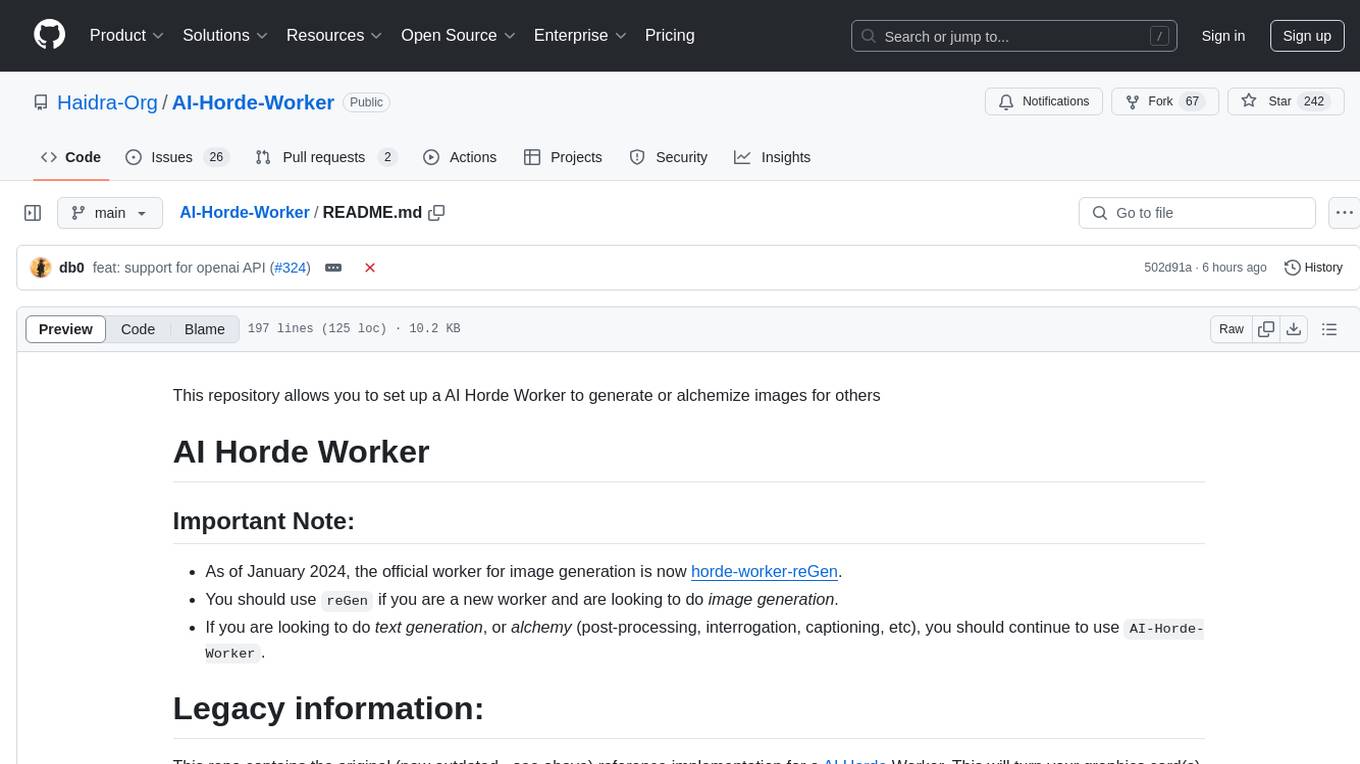Switch to the Issues tab
This screenshot has width=1360, height=764.
click(177, 157)
